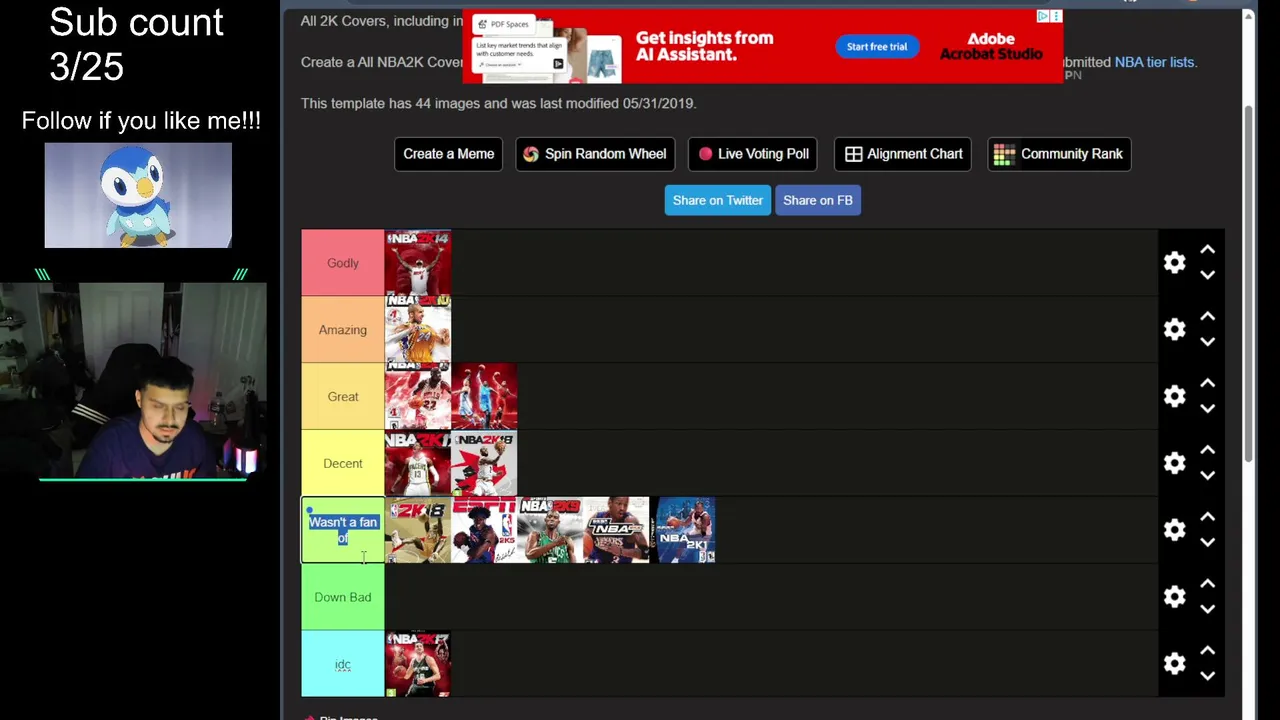
Task: Open the Alignment Chart option
Action: 903,154
